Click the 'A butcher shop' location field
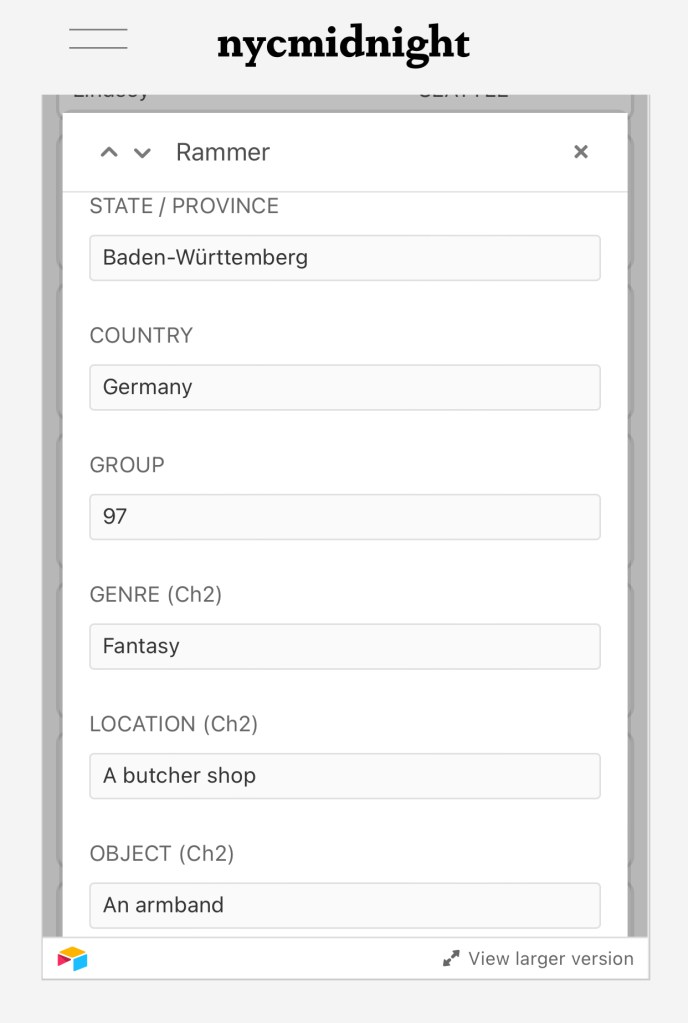Screen dimensions: 688x1023 point(345,776)
